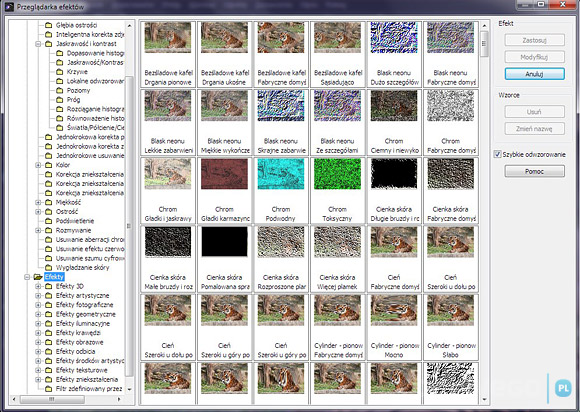Click the thumbnail pane scroll-up arrow
This screenshot has width=580, height=412.
(484, 26)
